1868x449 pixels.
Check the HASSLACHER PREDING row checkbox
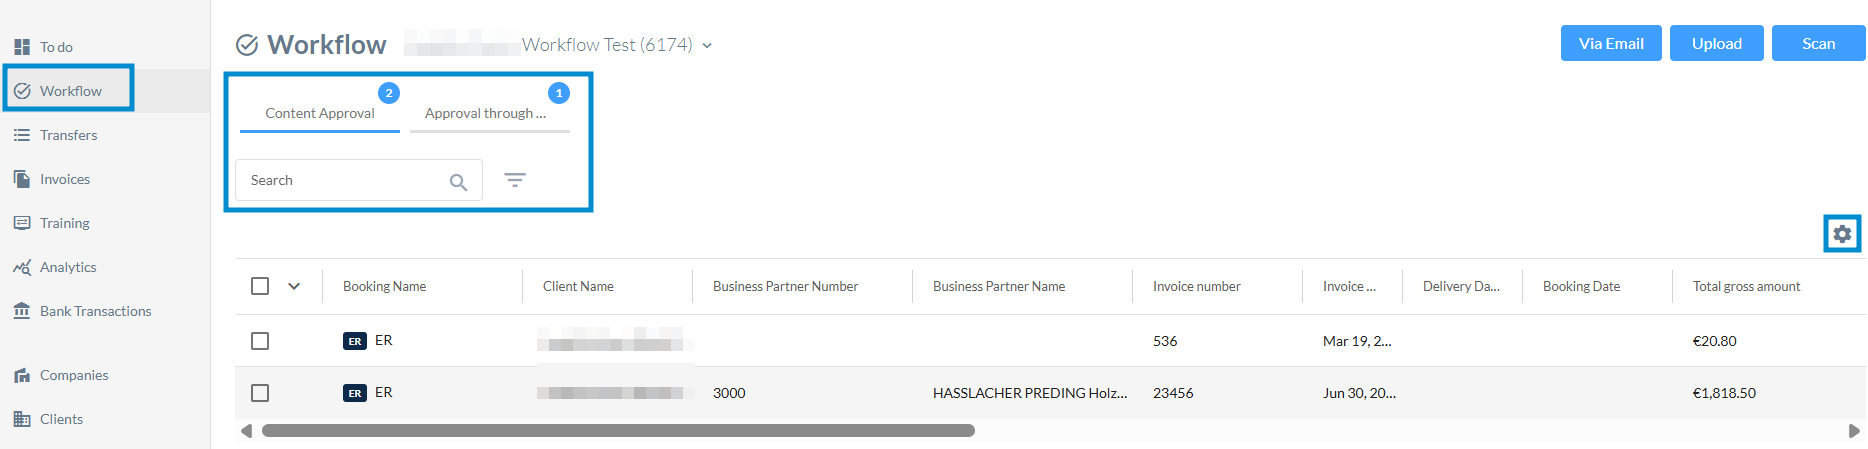tap(260, 393)
